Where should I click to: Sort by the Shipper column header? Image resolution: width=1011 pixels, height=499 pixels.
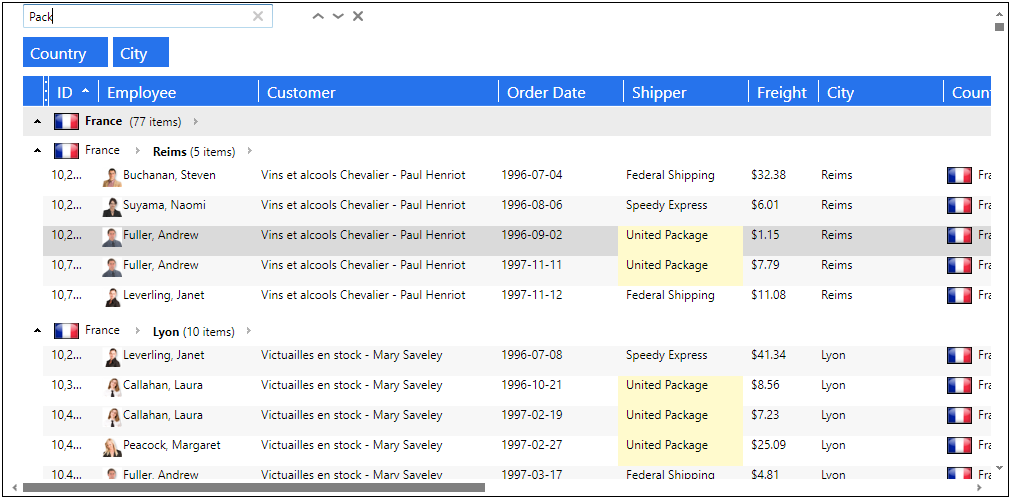point(659,92)
